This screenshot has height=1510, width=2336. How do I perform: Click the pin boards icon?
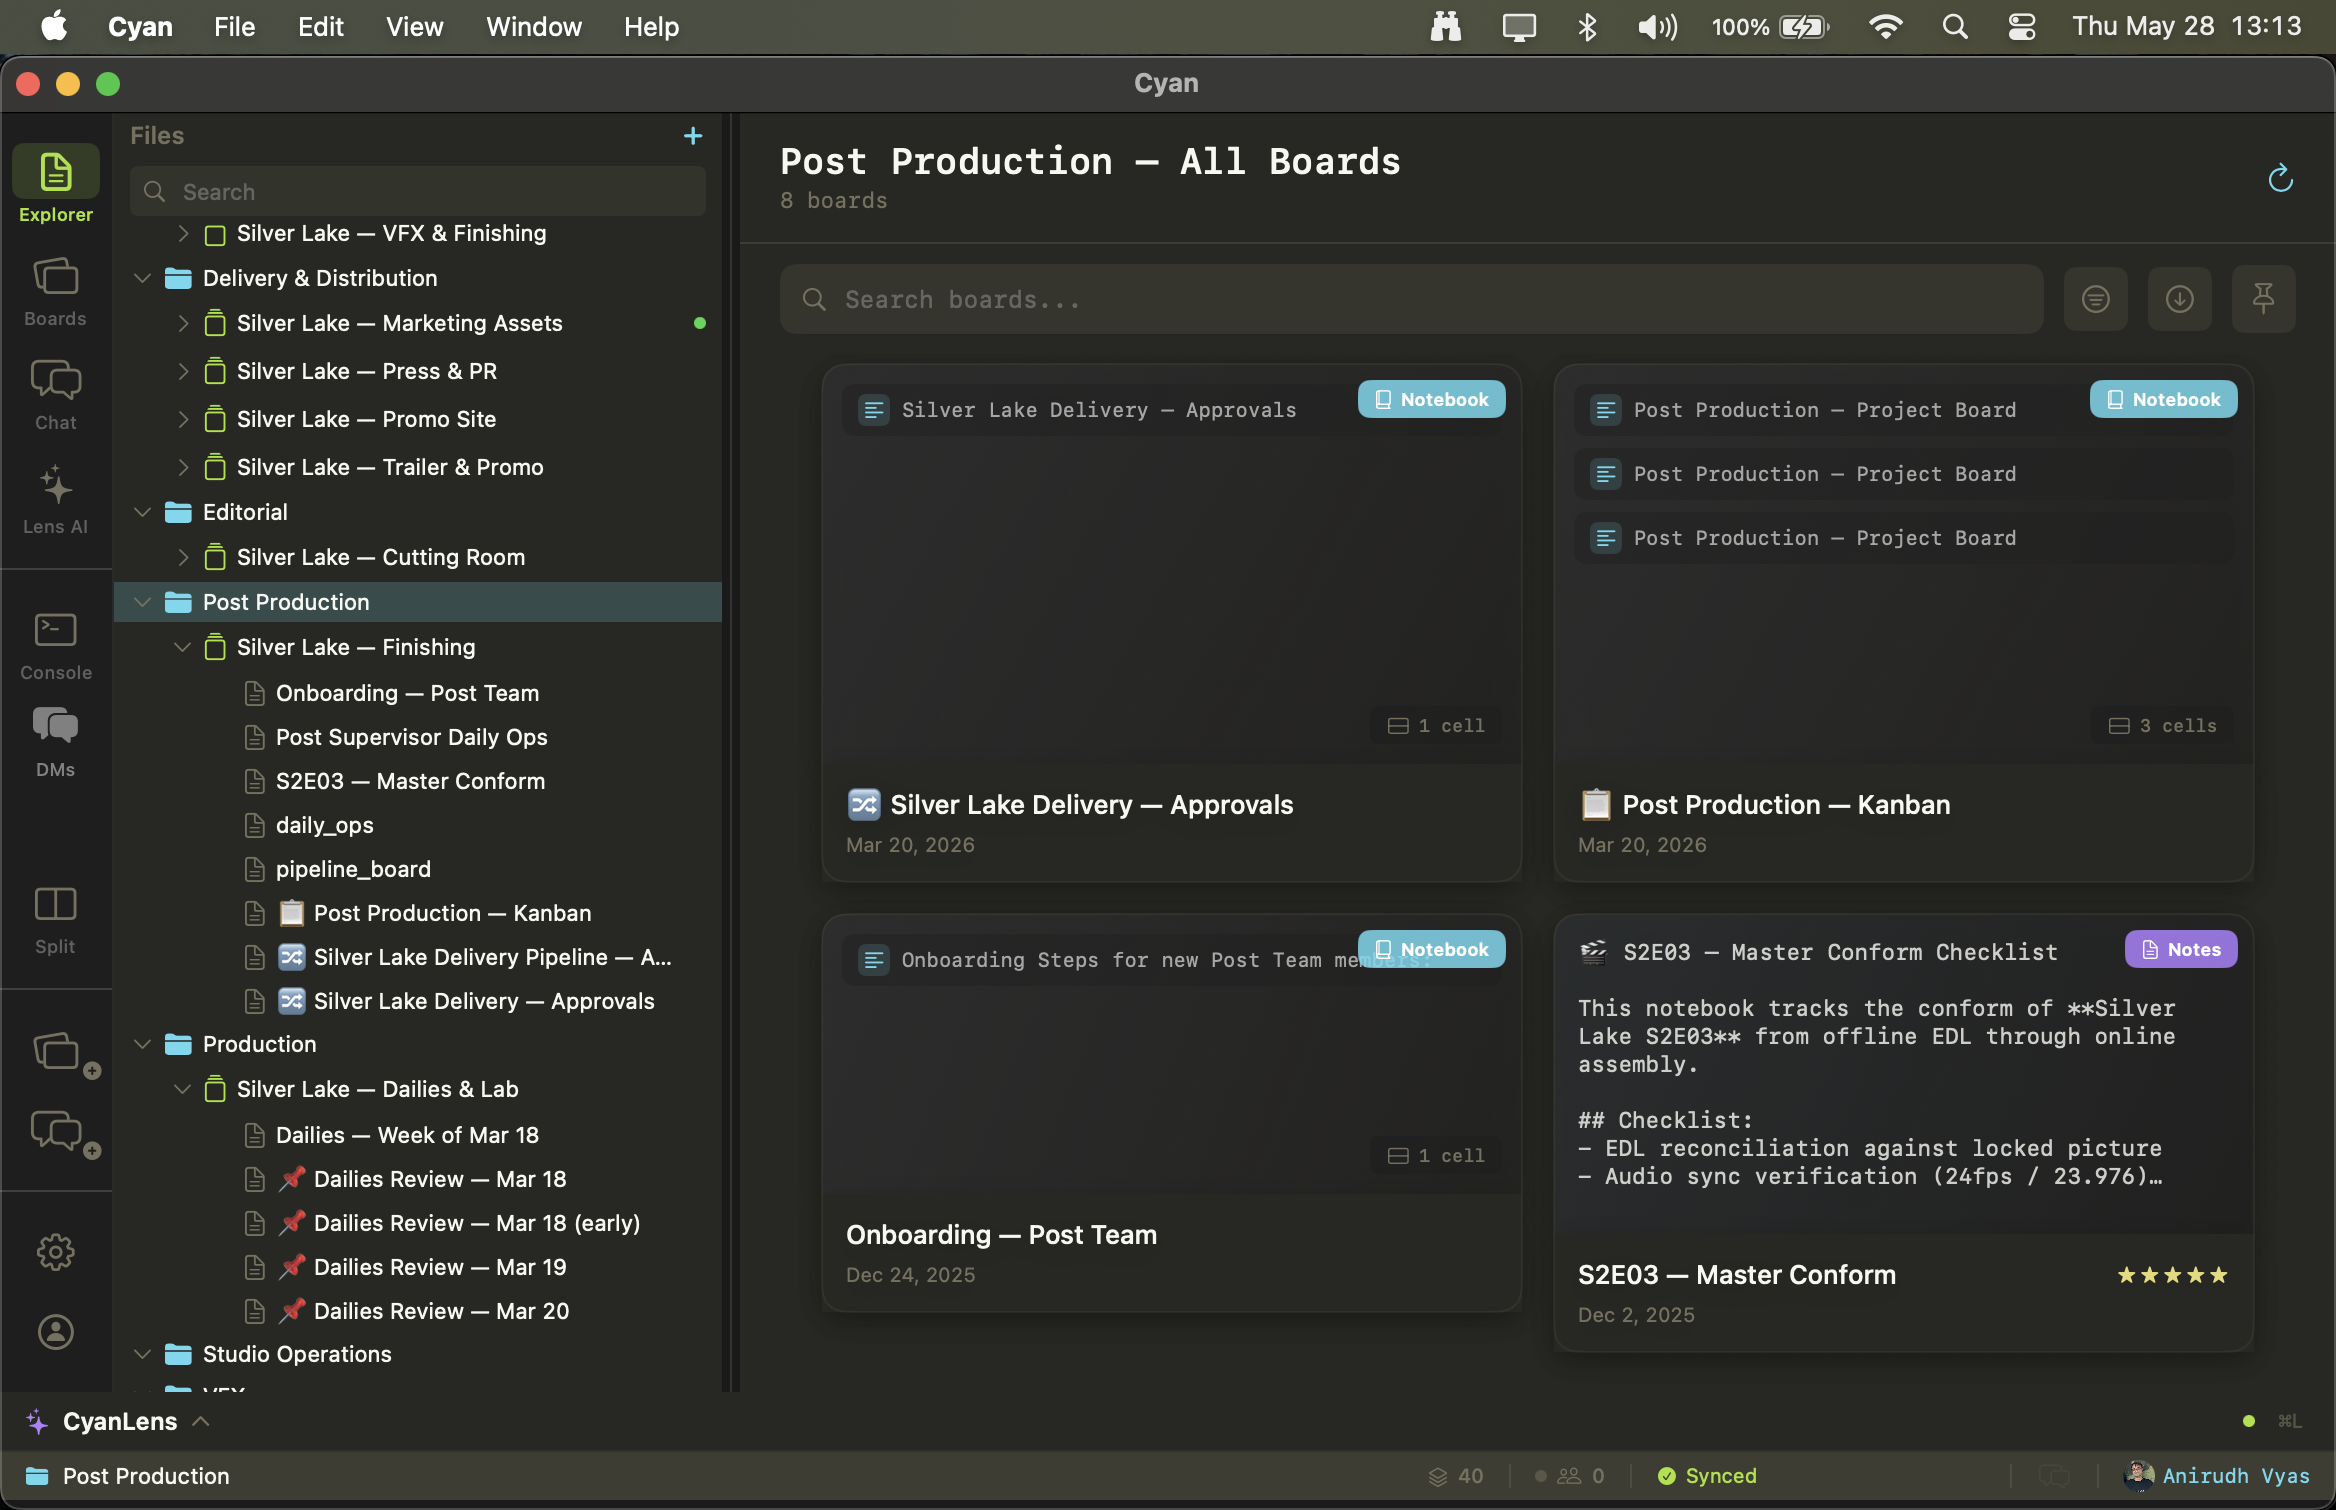[x=2264, y=299]
